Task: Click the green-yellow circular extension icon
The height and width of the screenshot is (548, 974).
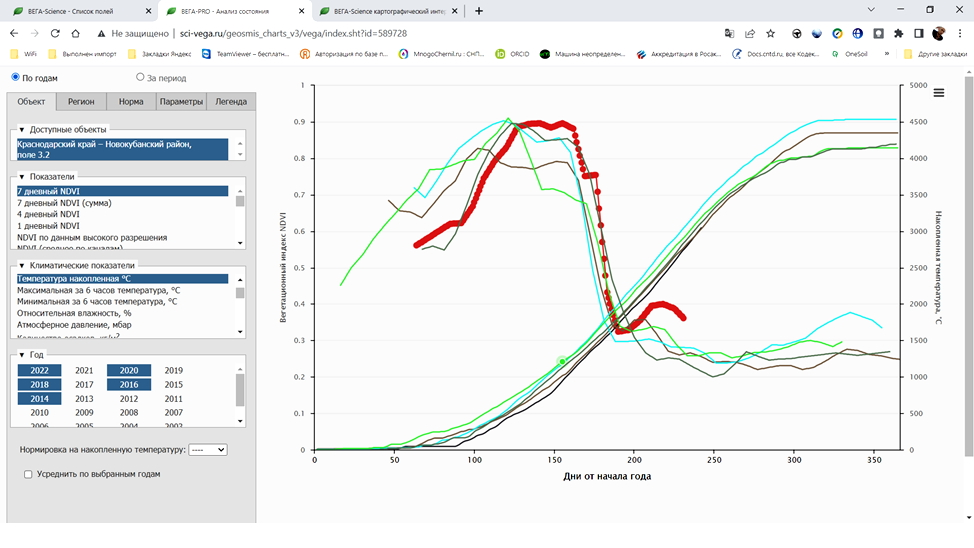Action: 837,34
